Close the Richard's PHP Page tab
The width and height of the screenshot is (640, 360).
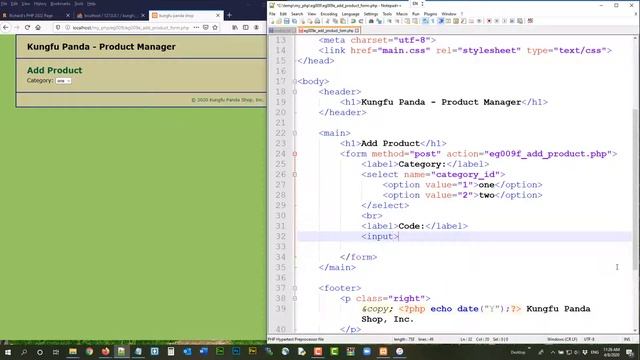[68, 16]
